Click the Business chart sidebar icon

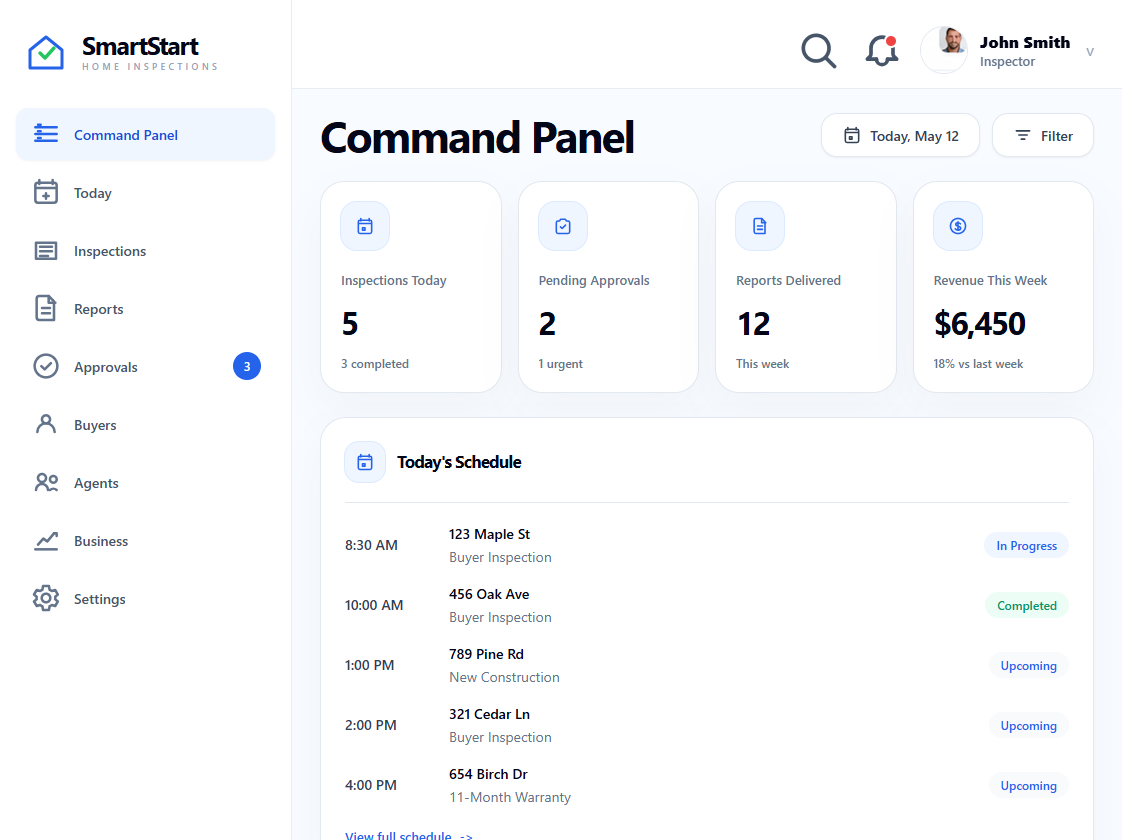click(46, 541)
